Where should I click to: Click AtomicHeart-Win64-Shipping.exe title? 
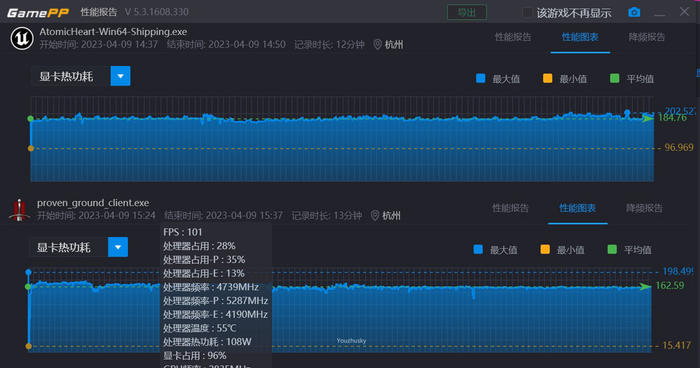click(x=113, y=32)
